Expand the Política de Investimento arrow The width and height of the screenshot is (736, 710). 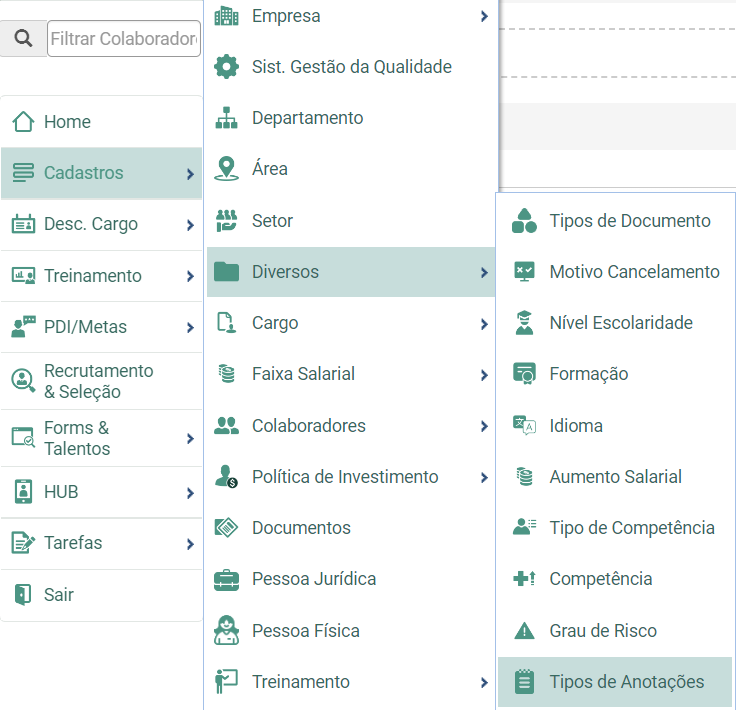click(484, 478)
